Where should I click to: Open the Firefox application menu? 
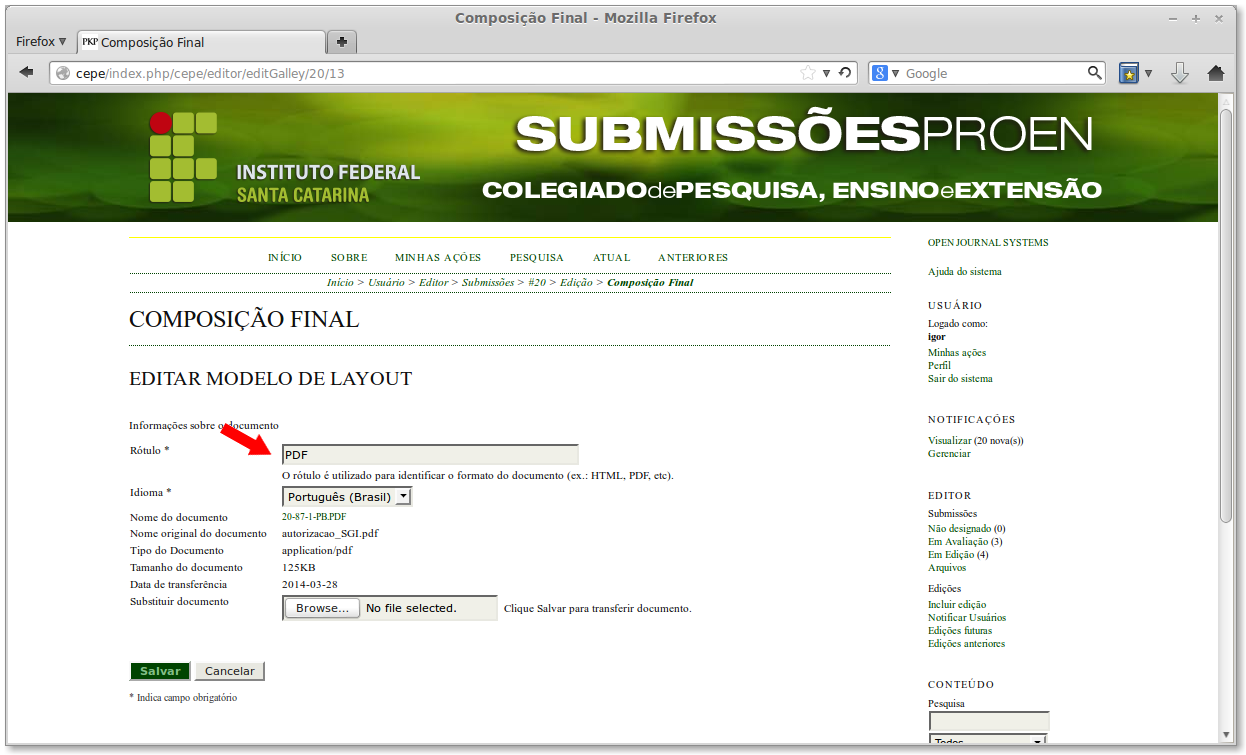coord(41,42)
